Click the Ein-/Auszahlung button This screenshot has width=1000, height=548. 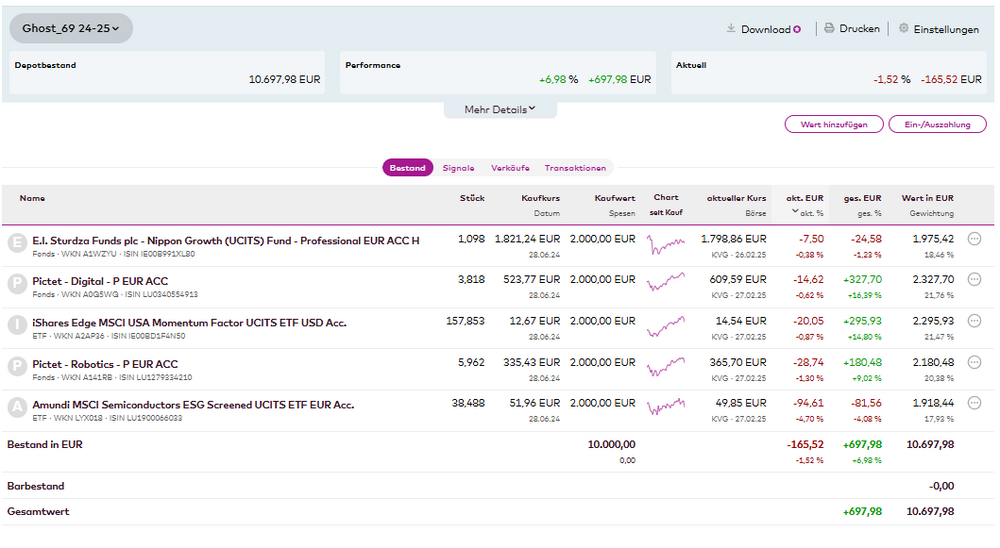pos(937,124)
